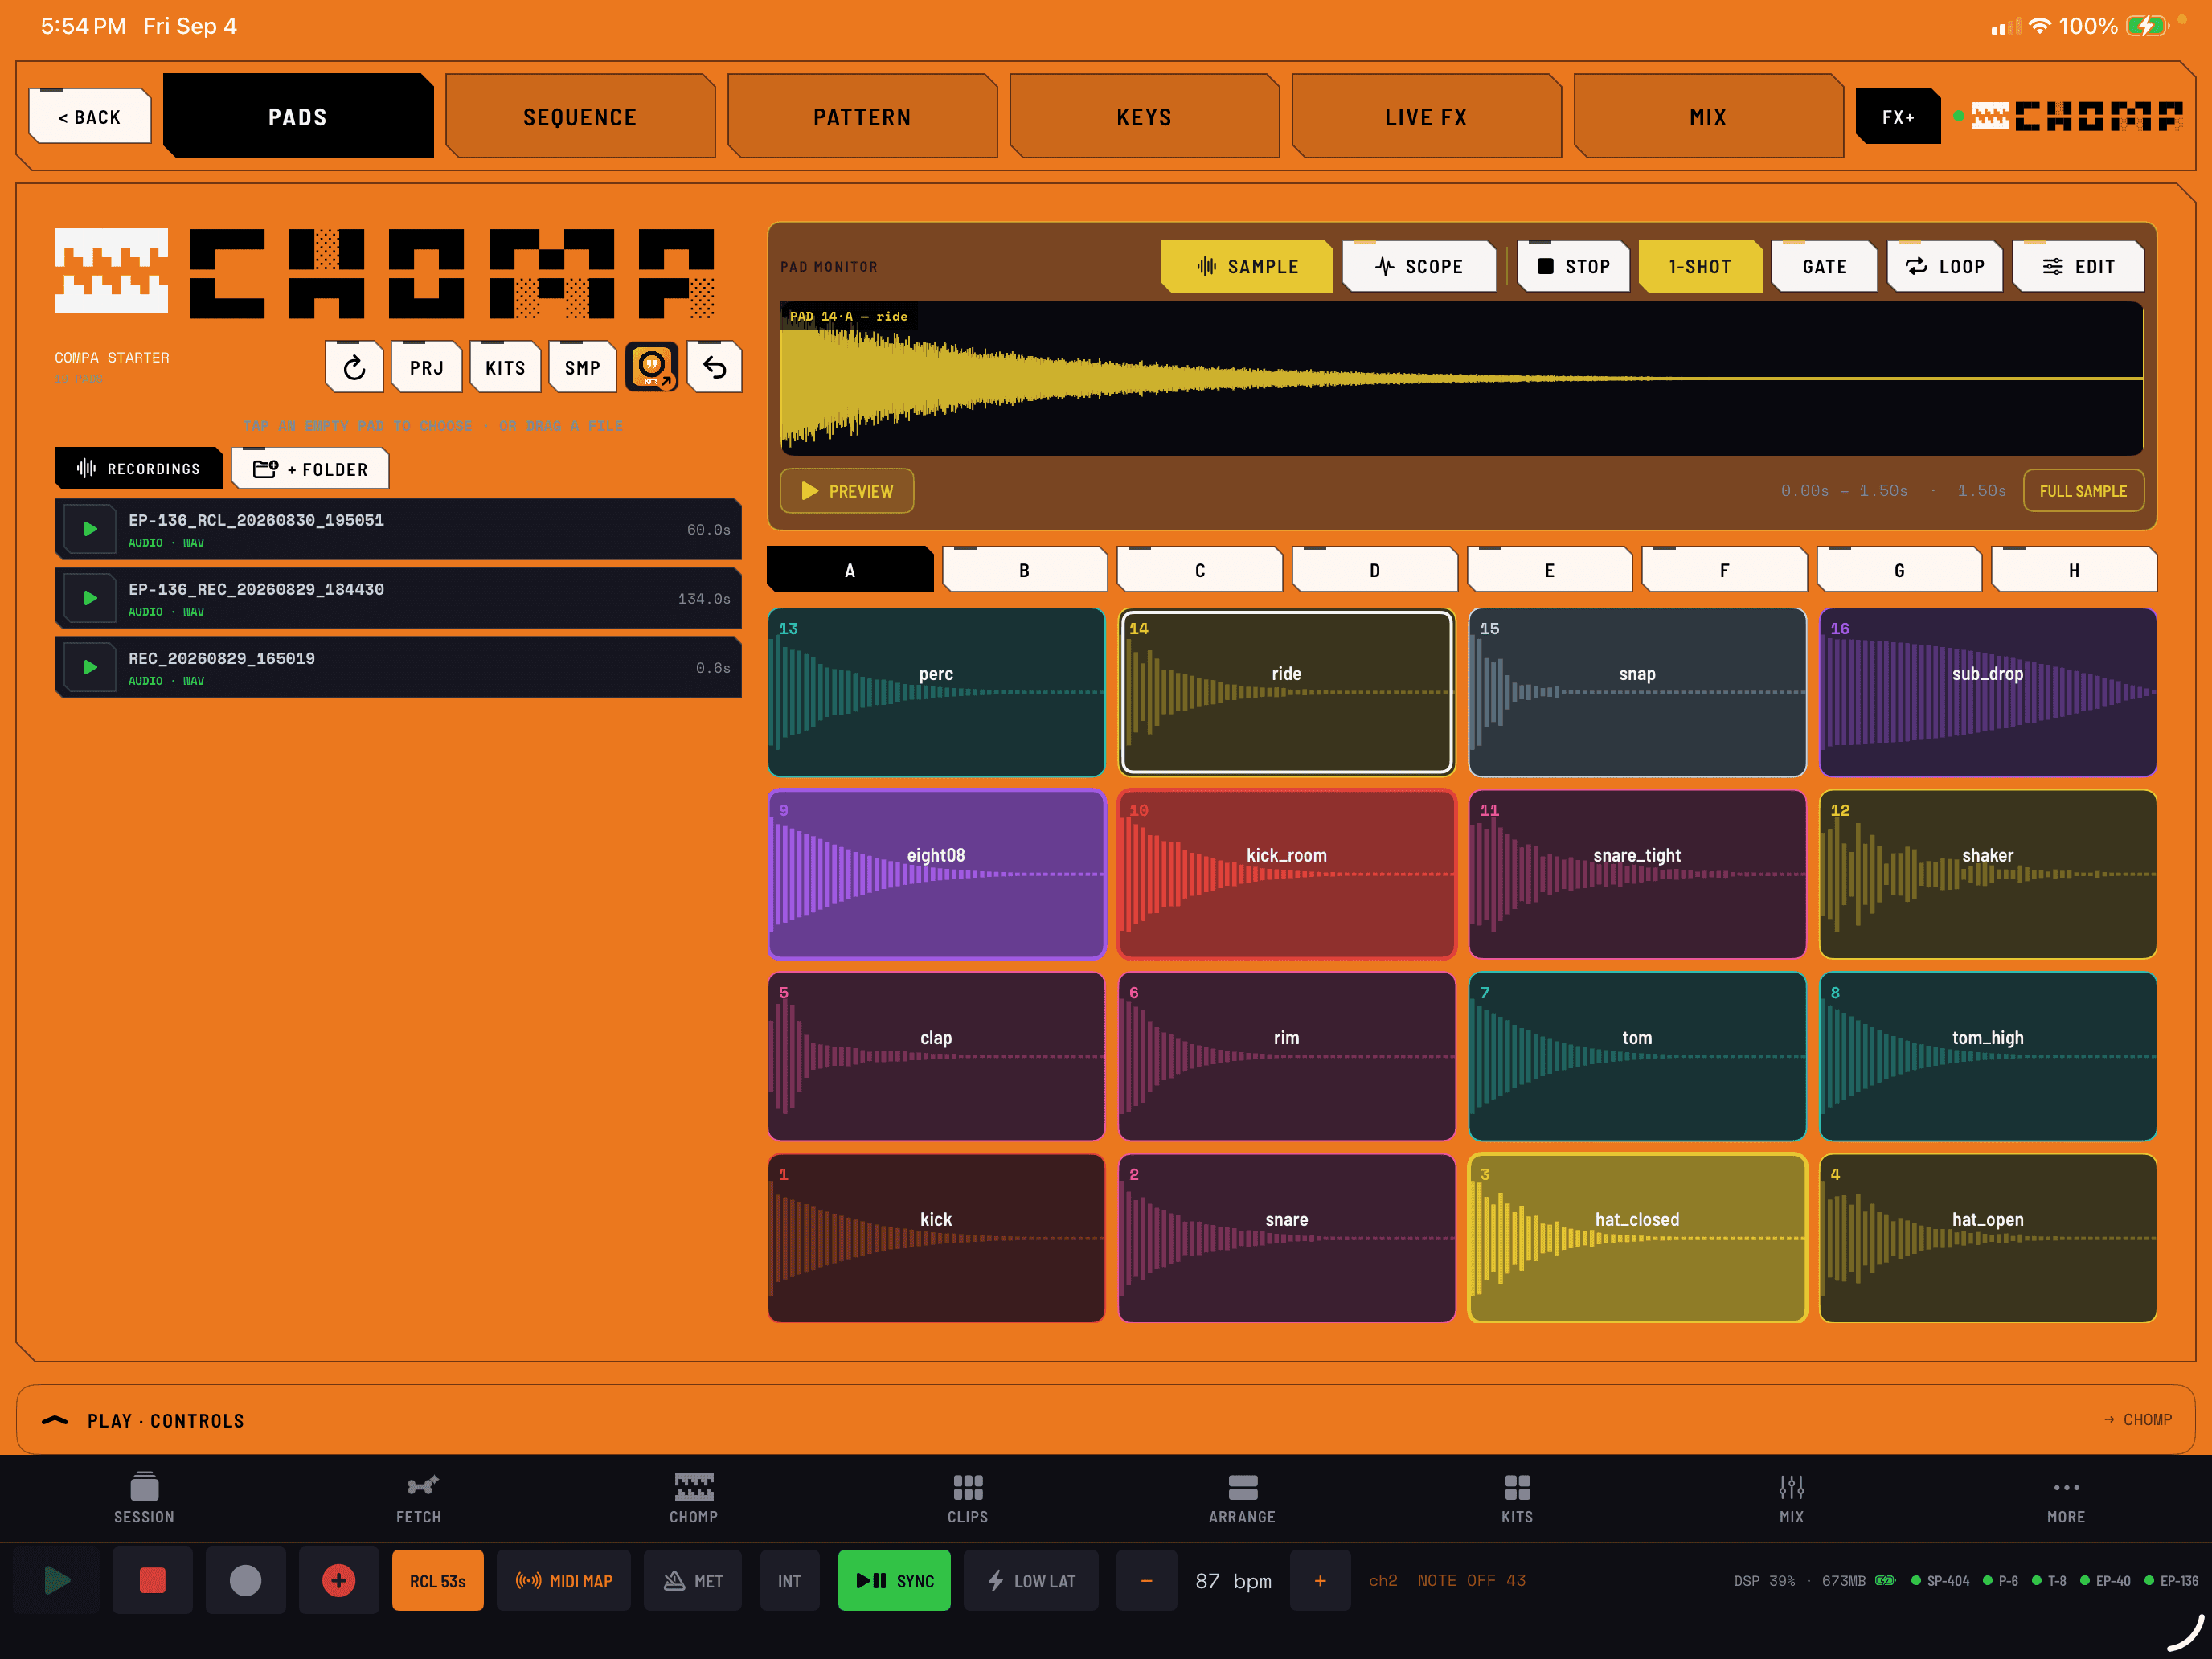Open the More ellipsis icon

pos(2066,1497)
